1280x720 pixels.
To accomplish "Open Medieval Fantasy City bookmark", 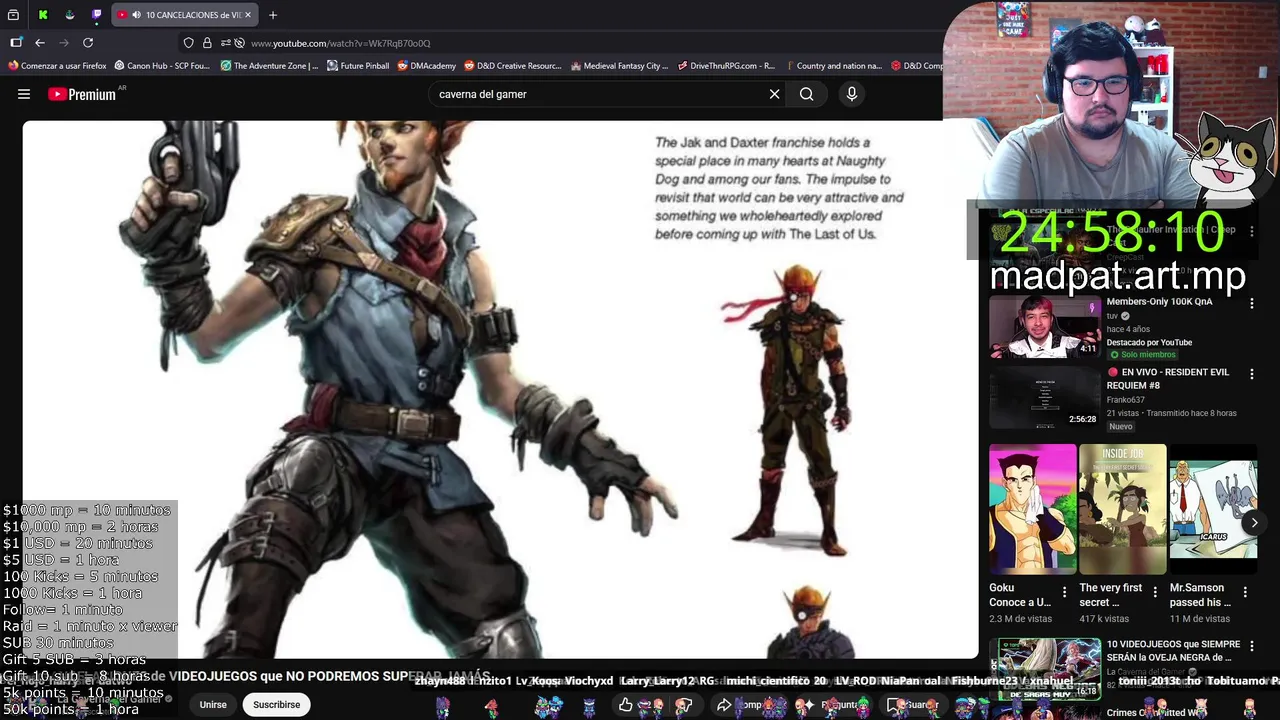I will click(x=619, y=66).
